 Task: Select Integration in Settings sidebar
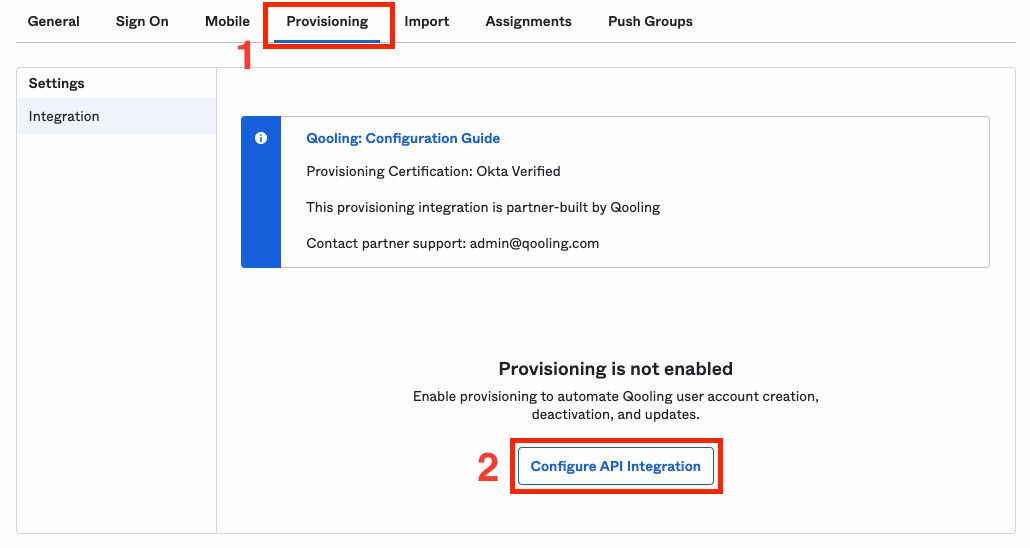tap(116, 116)
